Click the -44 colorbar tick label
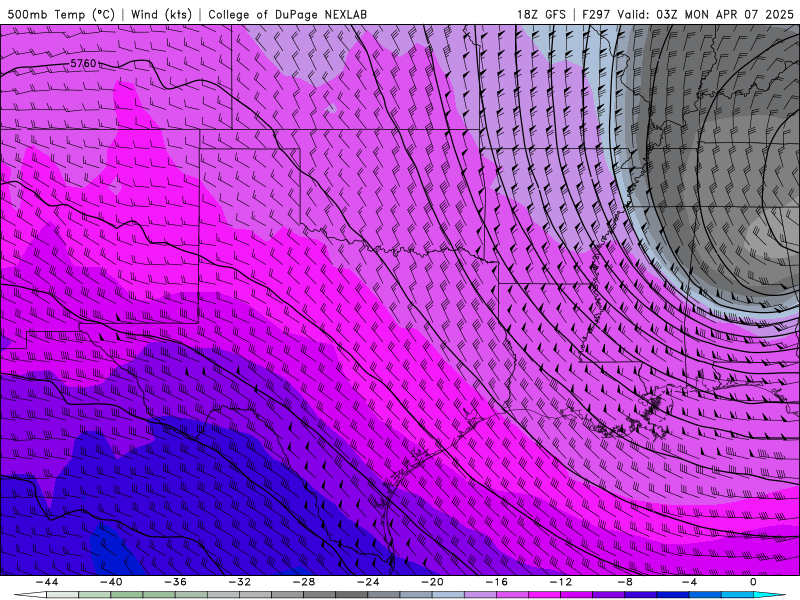This screenshot has height=600, width=800. pyautogui.click(x=47, y=582)
